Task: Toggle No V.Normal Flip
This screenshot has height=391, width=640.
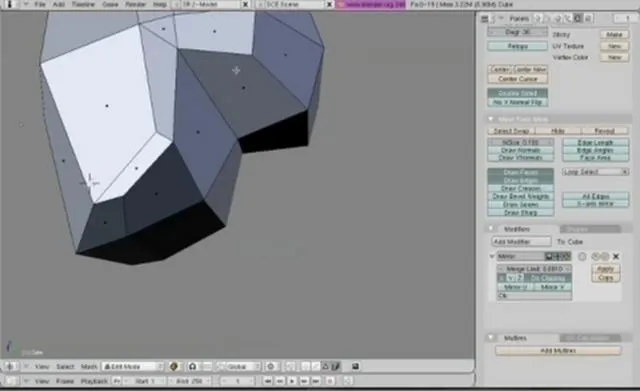Action: tap(518, 102)
